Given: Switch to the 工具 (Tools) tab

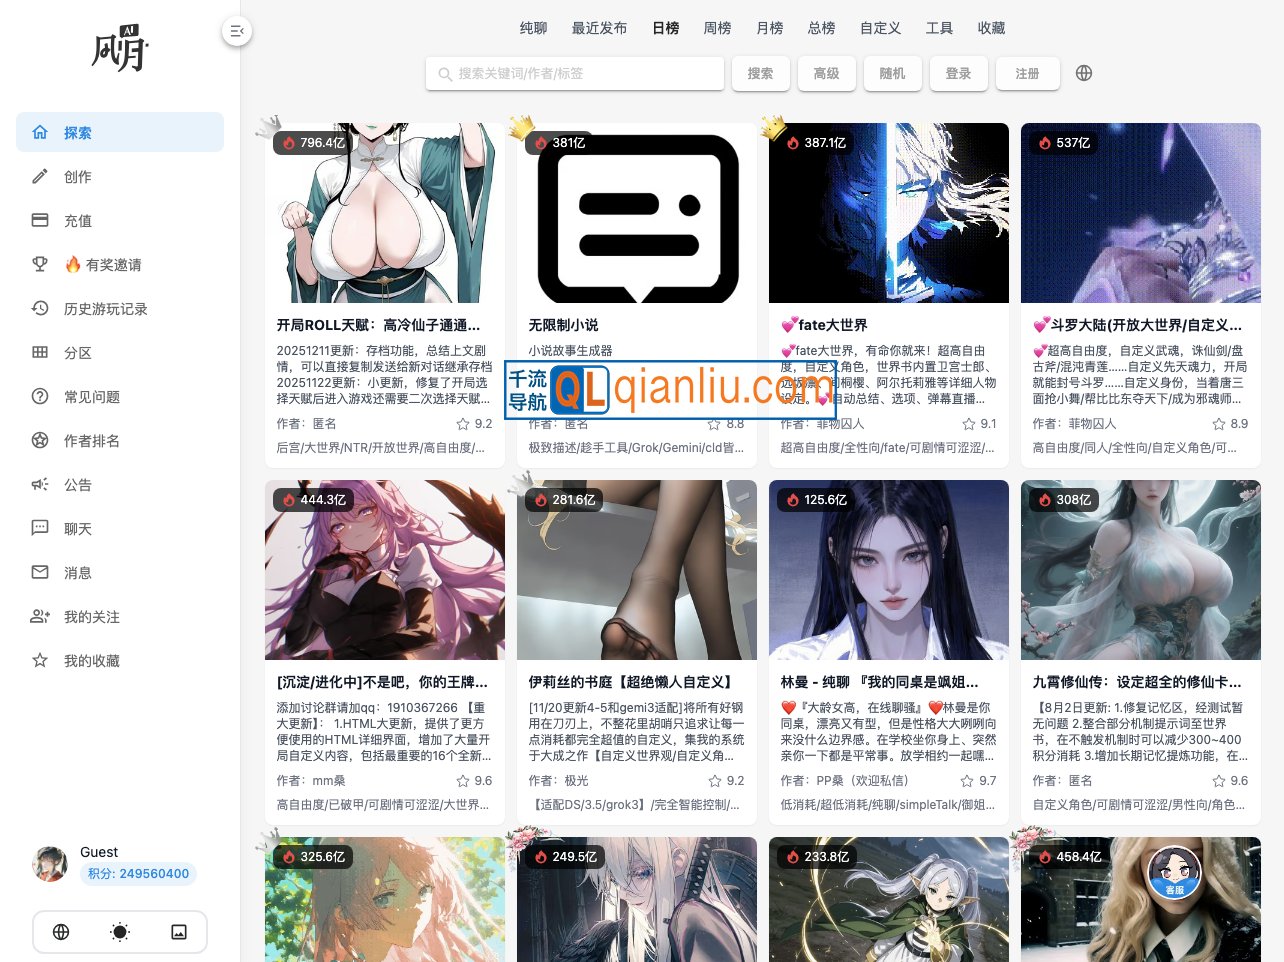Looking at the screenshot, I should tap(939, 28).
